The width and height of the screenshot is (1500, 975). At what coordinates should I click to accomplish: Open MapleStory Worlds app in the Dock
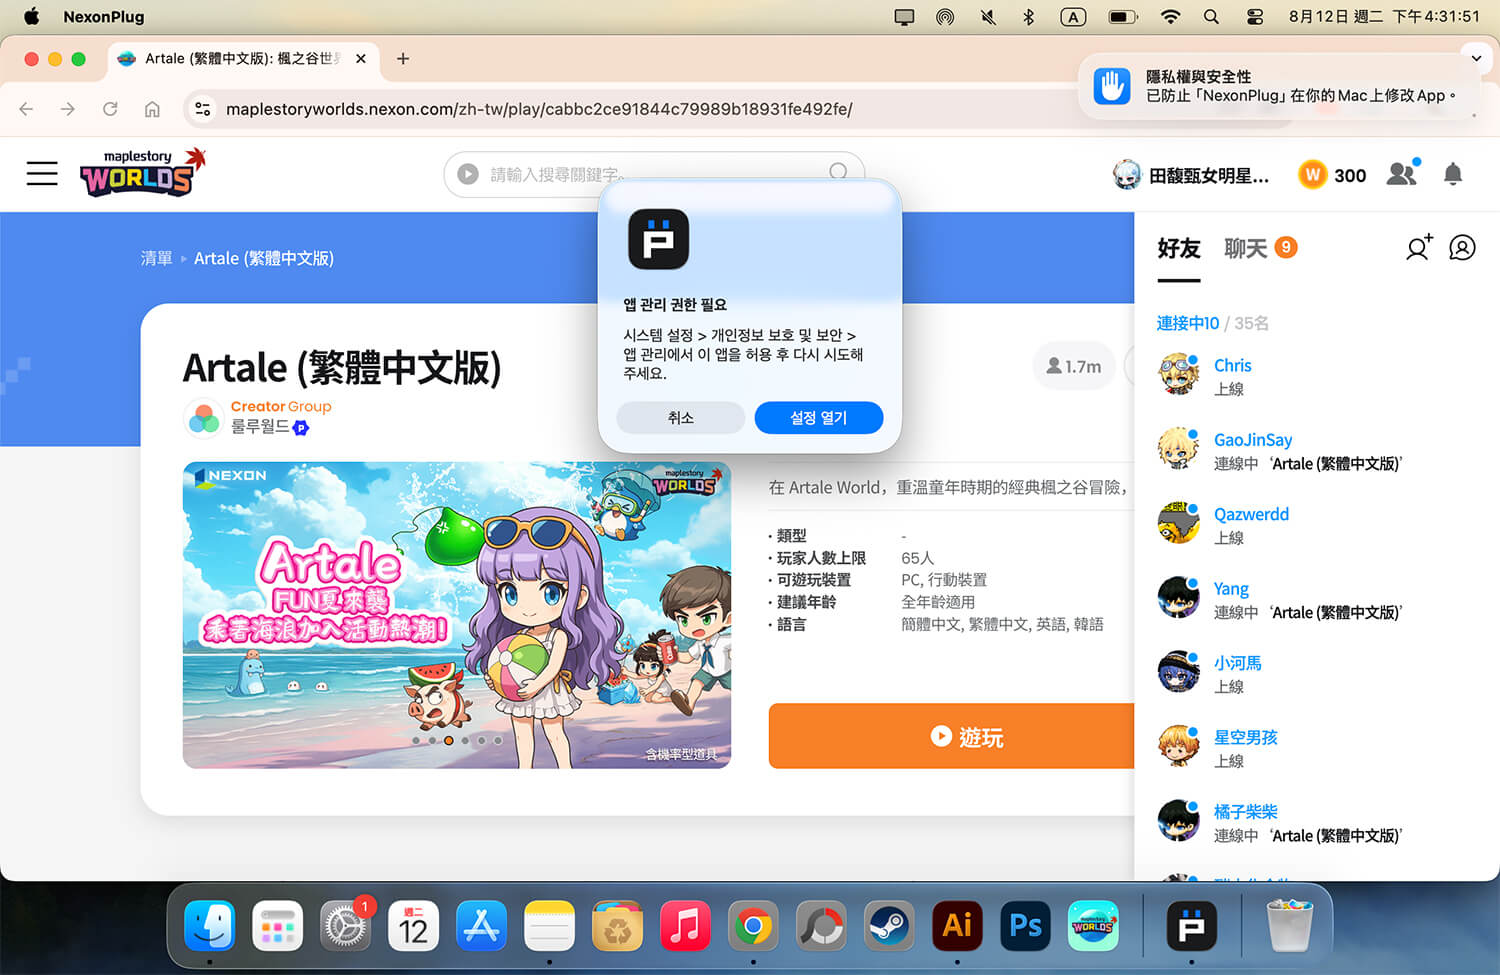point(1093,926)
